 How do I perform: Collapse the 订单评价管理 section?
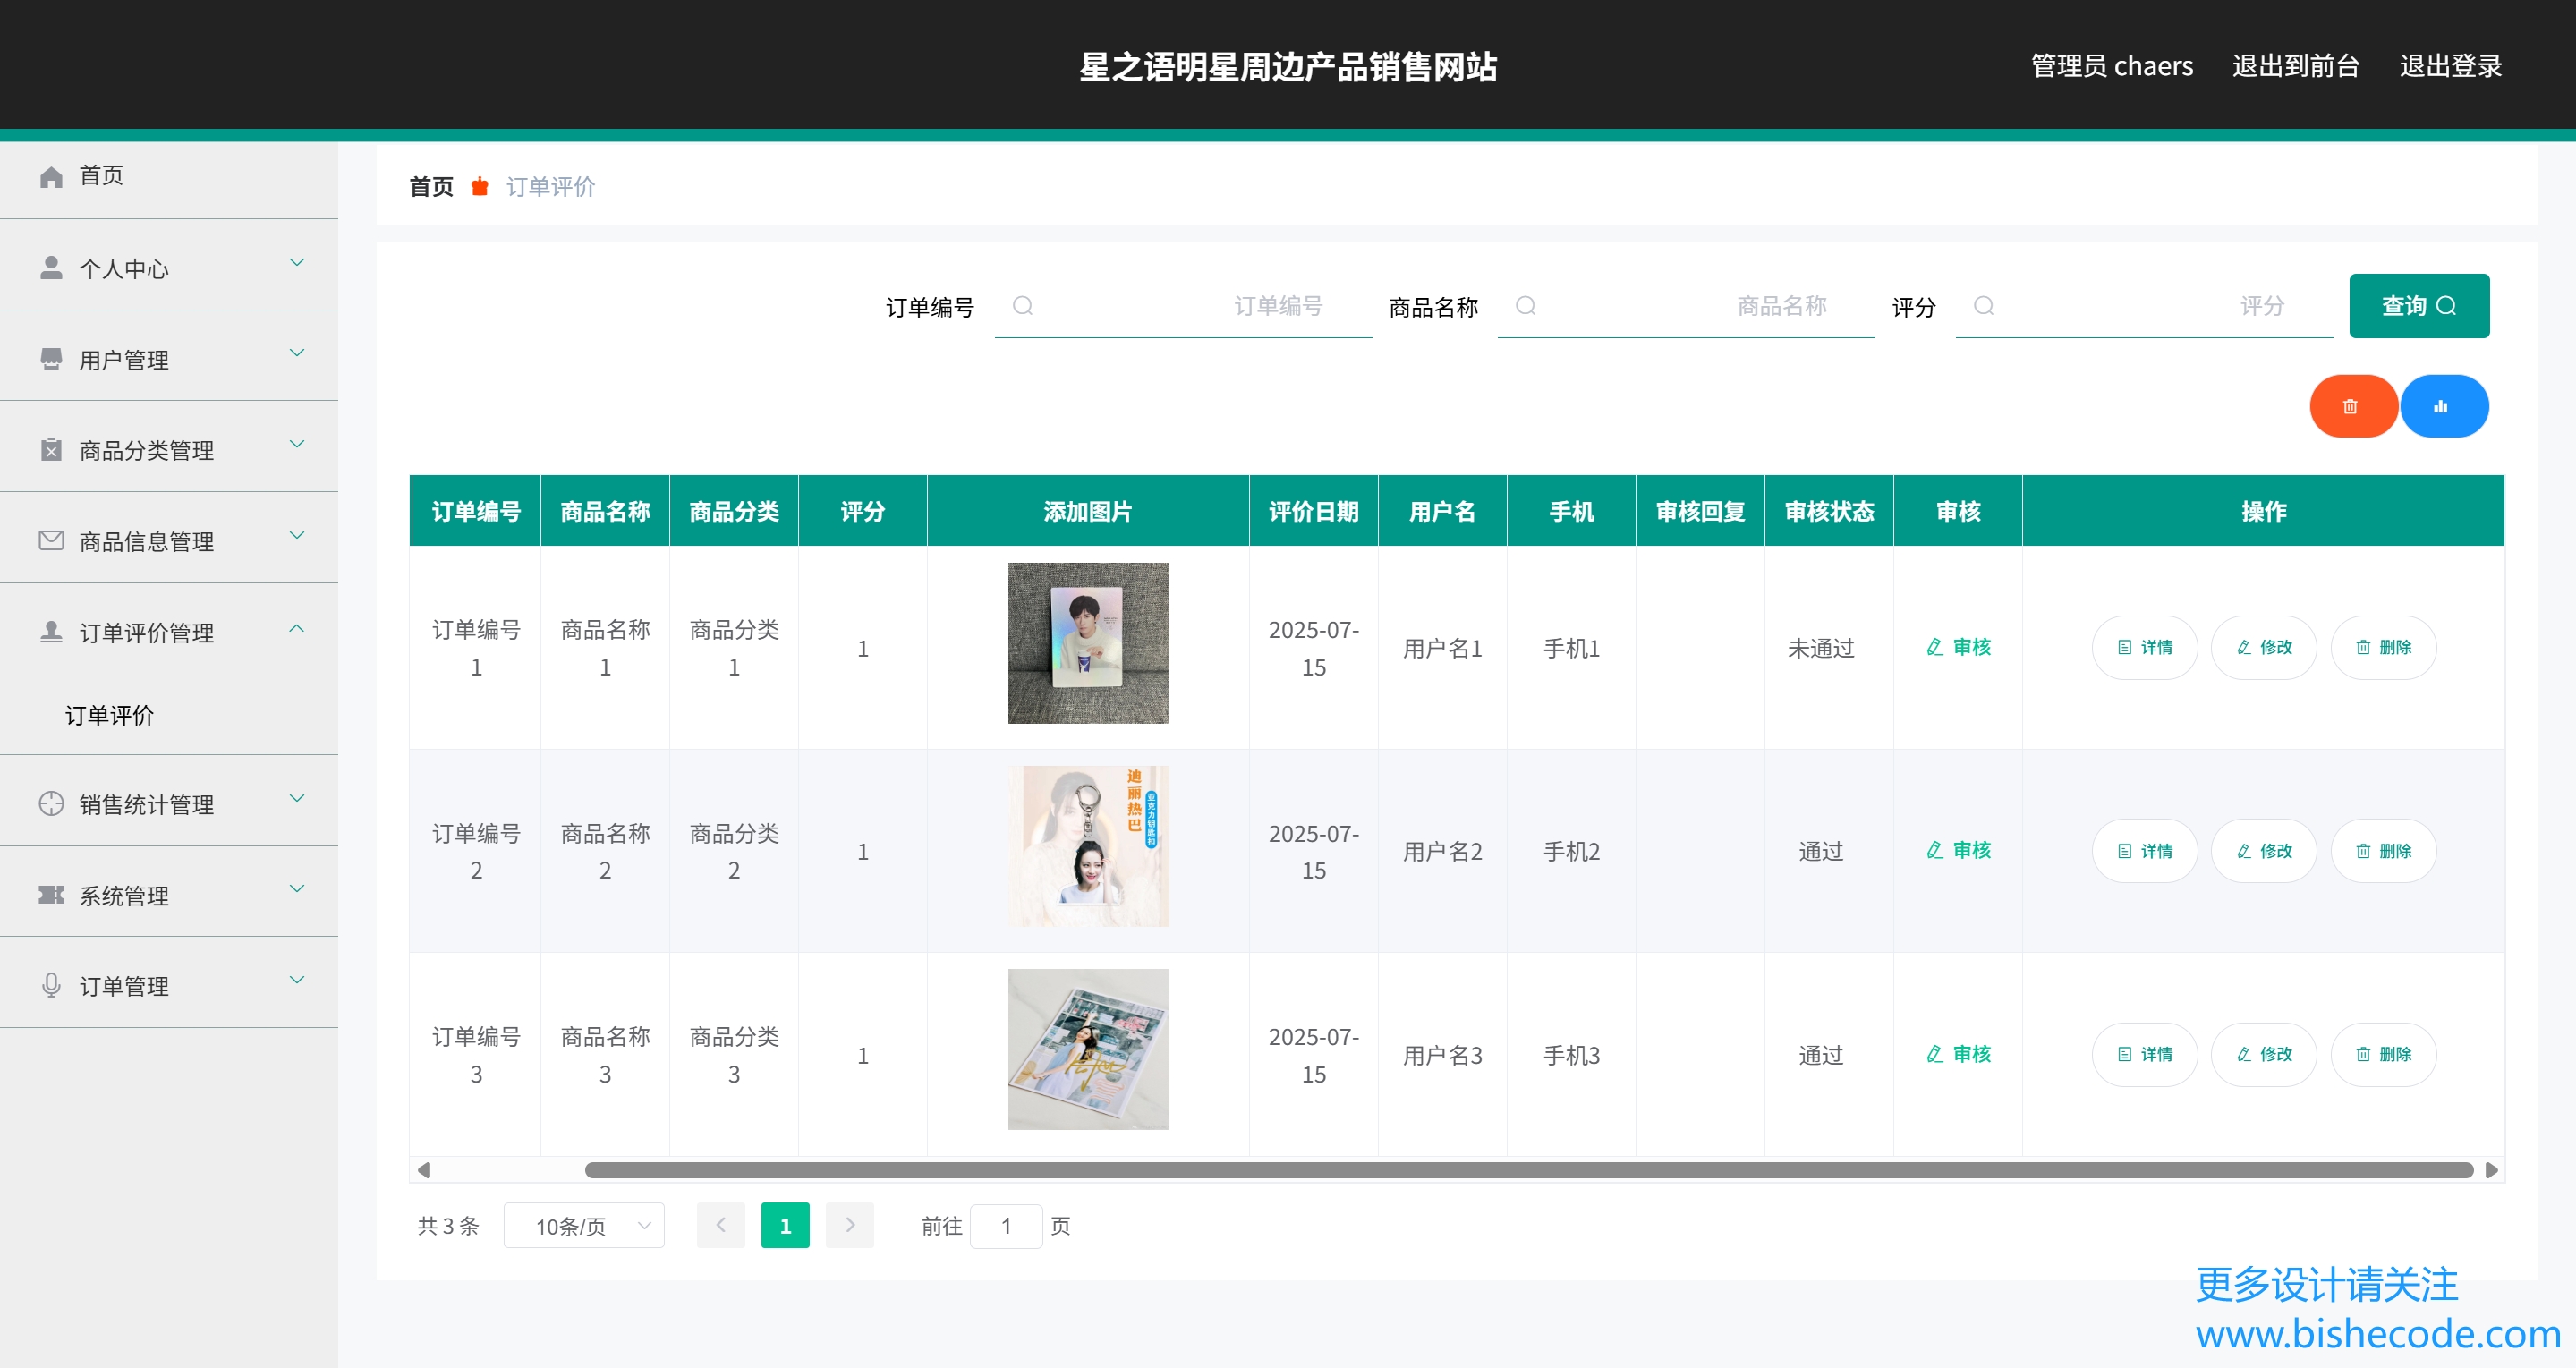[x=168, y=632]
